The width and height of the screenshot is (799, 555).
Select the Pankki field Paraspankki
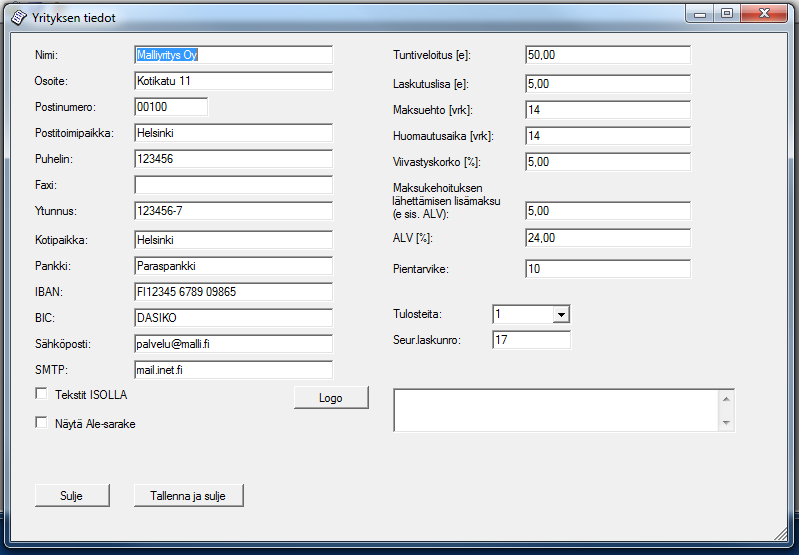coord(233,266)
